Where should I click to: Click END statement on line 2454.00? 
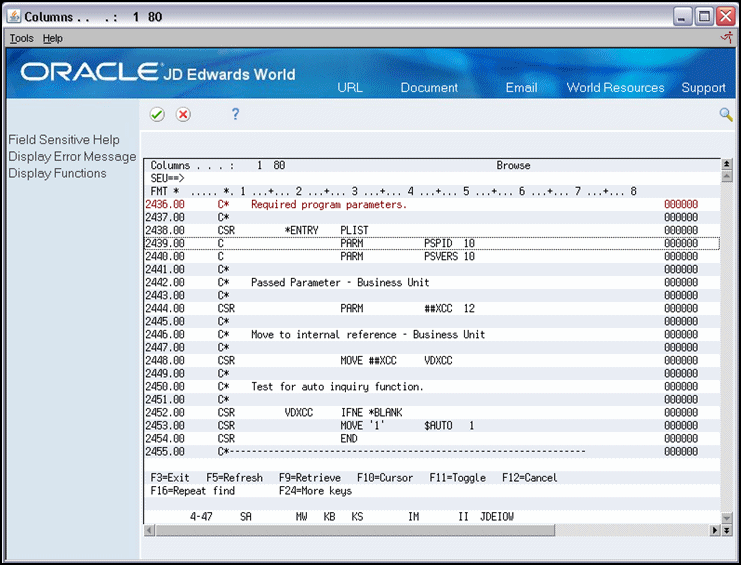[349, 438]
